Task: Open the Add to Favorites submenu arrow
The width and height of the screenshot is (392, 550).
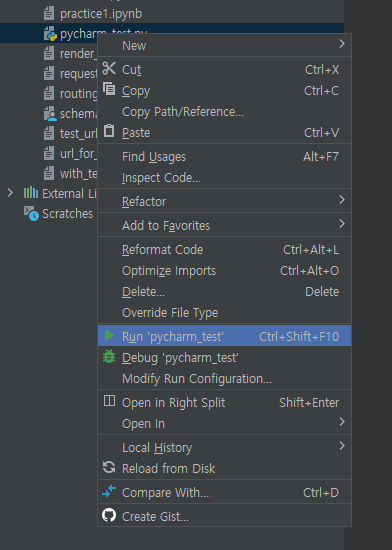Action: (342, 223)
